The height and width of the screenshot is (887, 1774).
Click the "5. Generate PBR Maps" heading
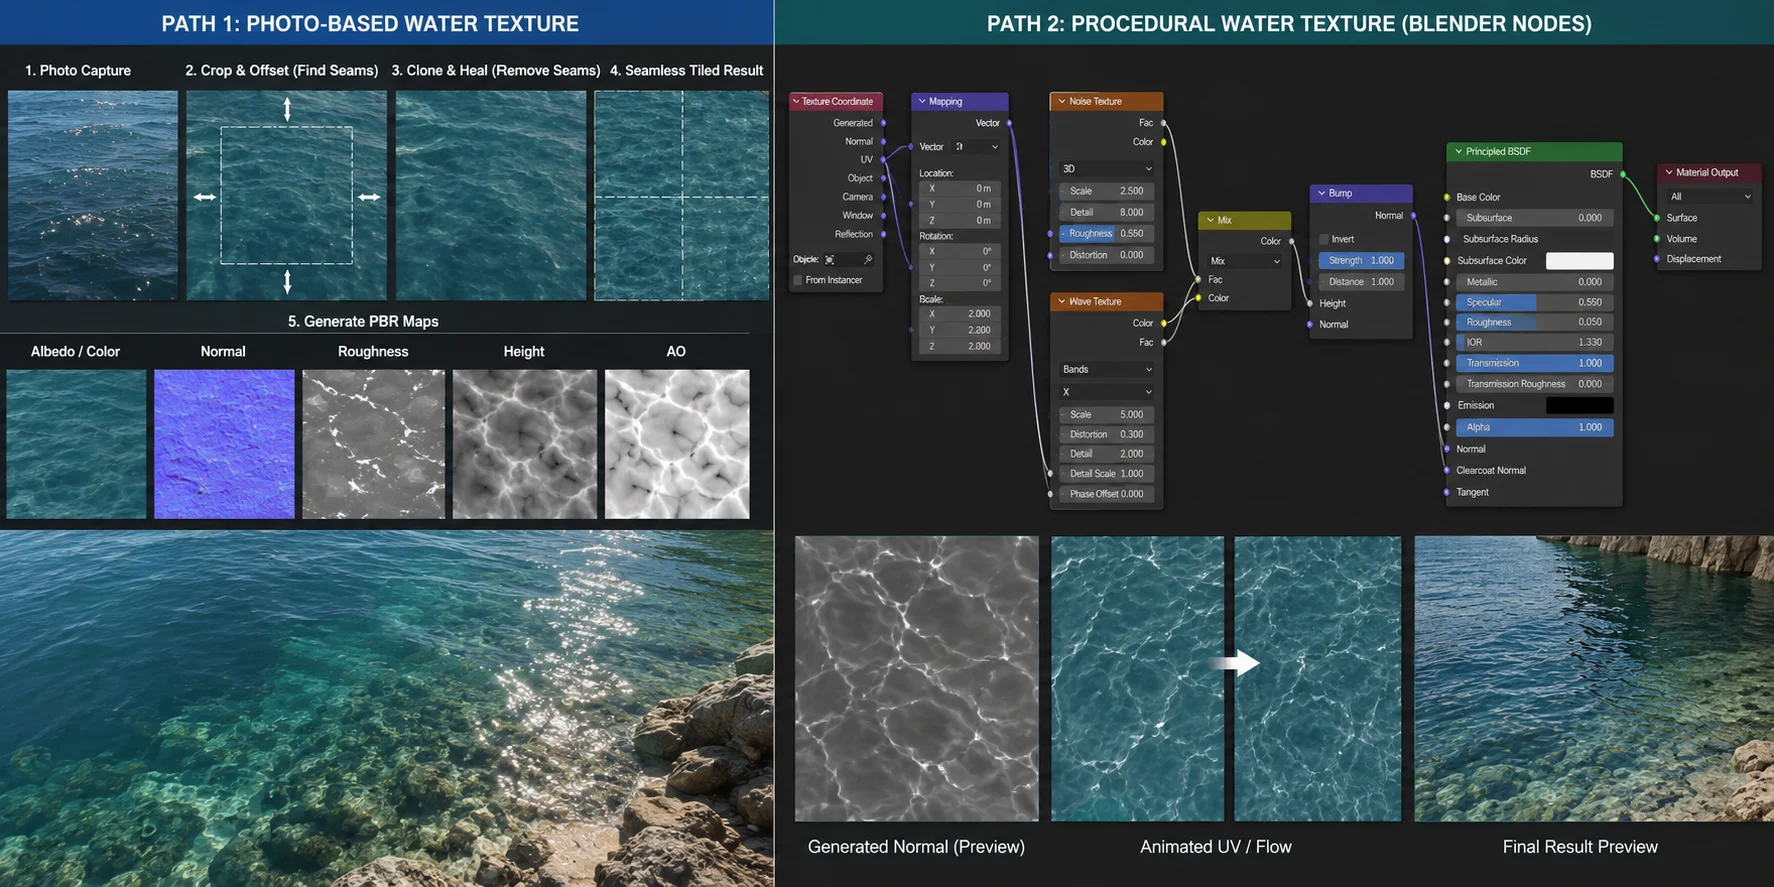[x=364, y=321]
